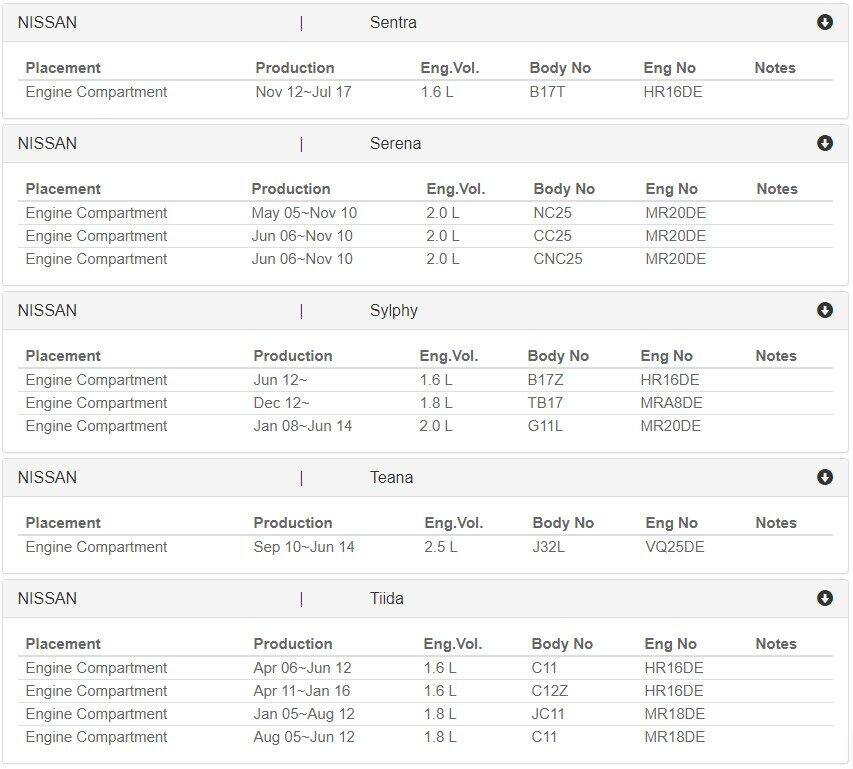Select the NISSAN Sentra header
This screenshot has width=853, height=769.
425,23
